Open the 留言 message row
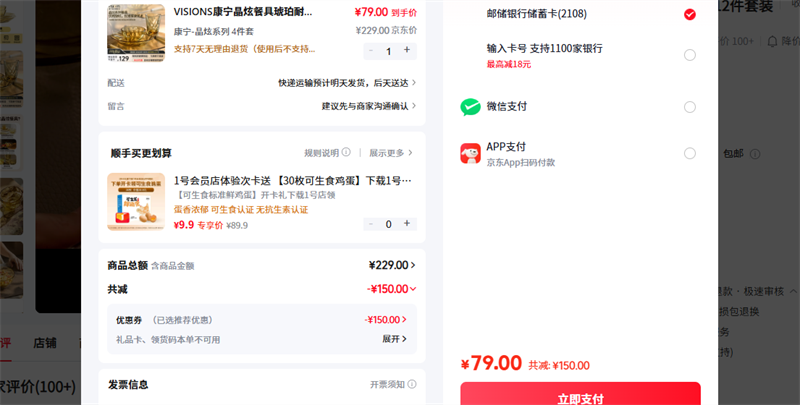This screenshot has height=405, width=800. click(414, 106)
